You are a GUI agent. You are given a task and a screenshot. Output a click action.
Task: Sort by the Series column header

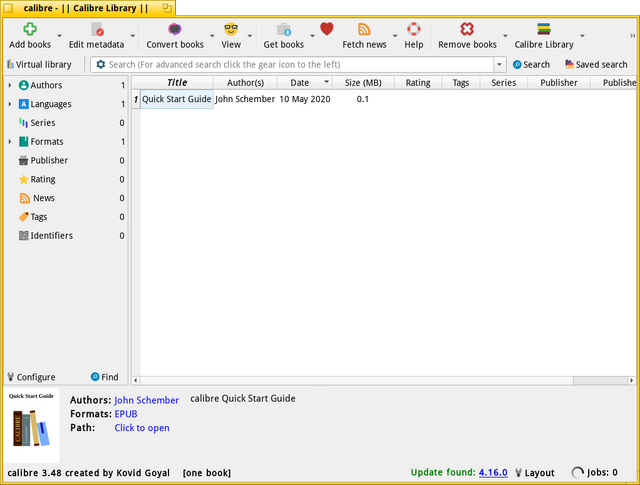click(503, 82)
